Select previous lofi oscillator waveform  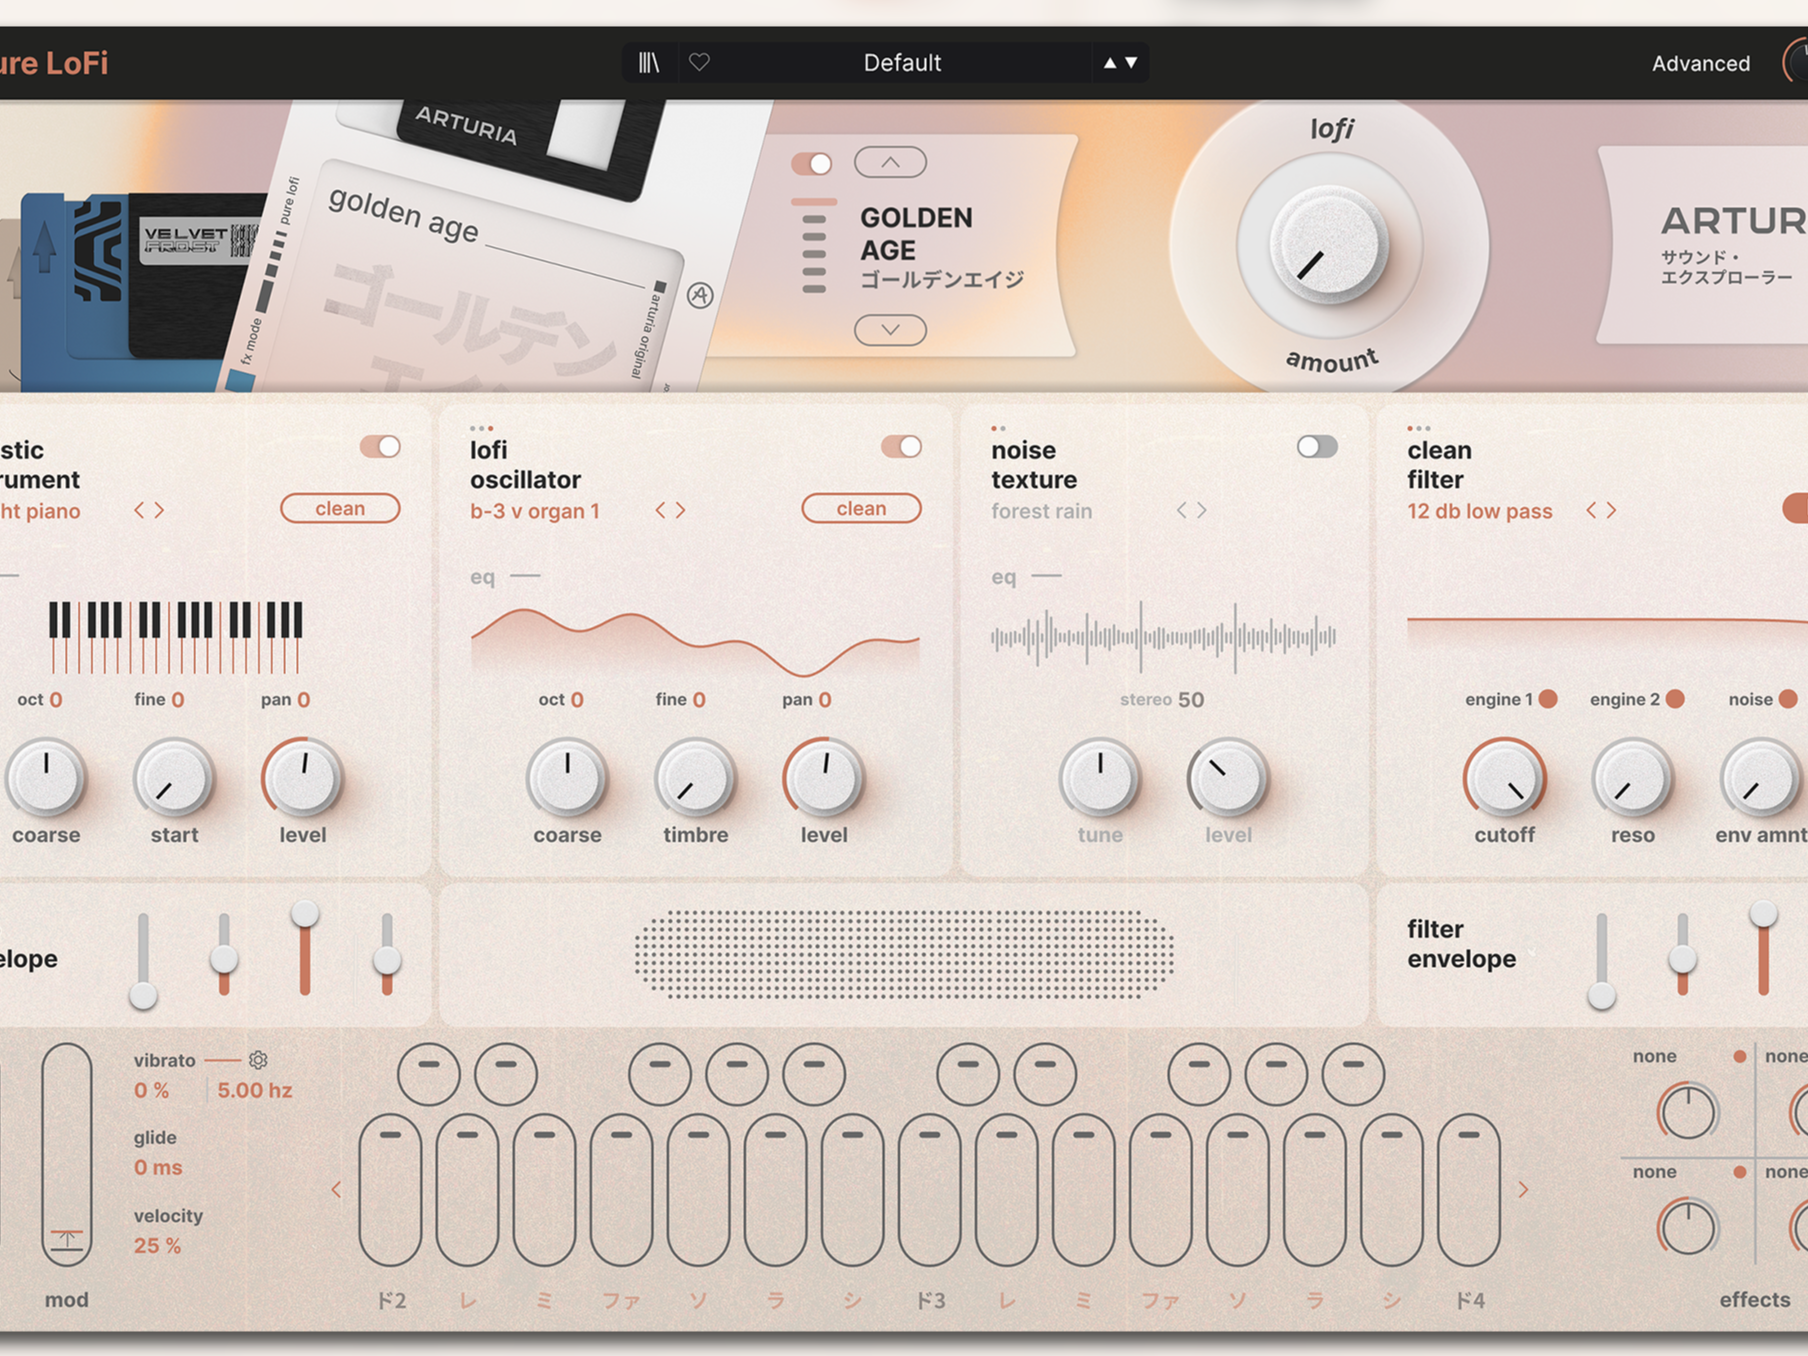point(660,511)
